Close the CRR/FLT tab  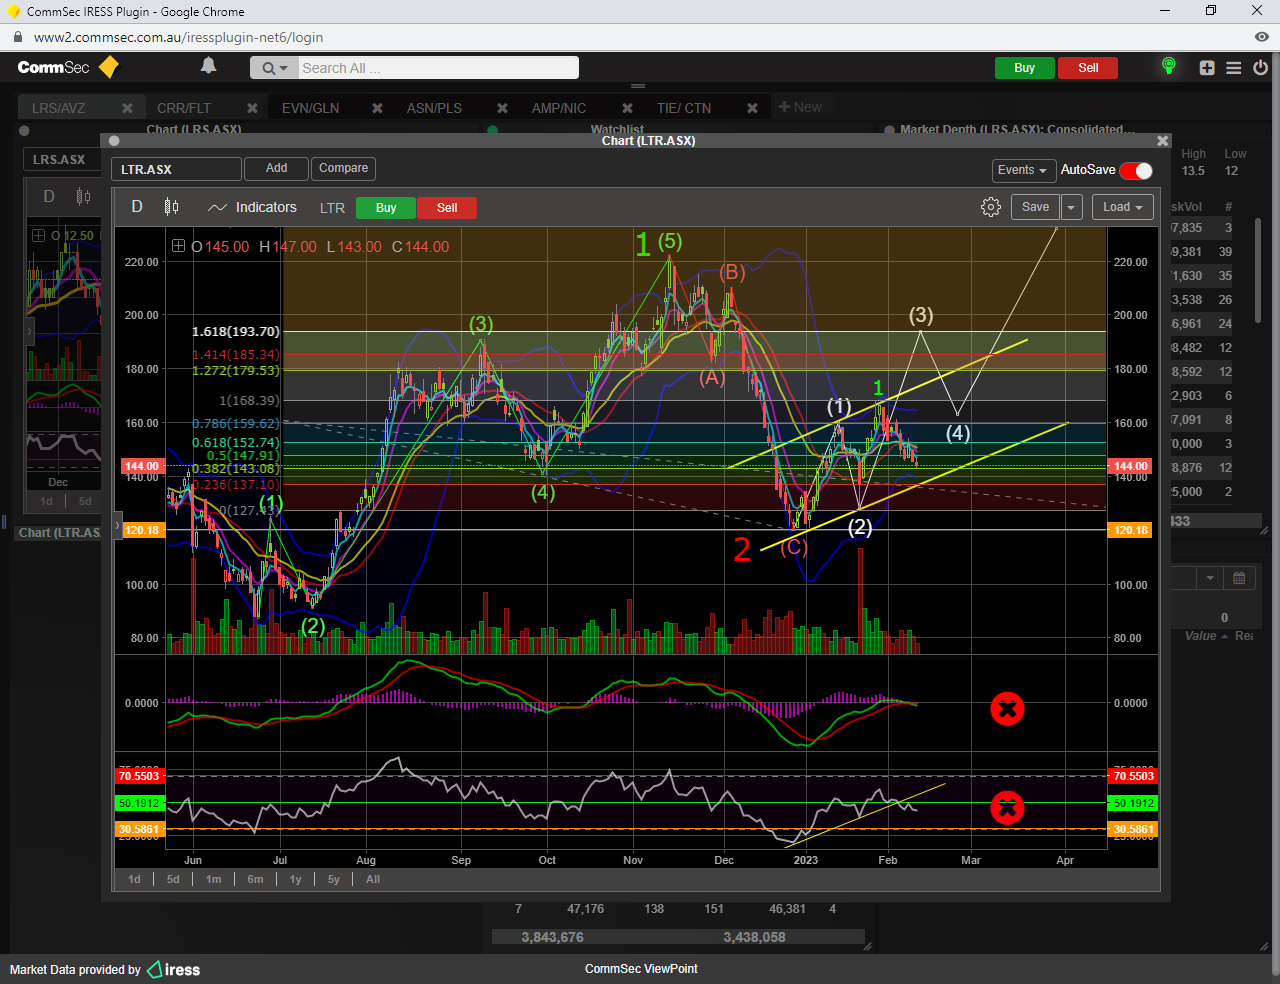[x=252, y=108]
